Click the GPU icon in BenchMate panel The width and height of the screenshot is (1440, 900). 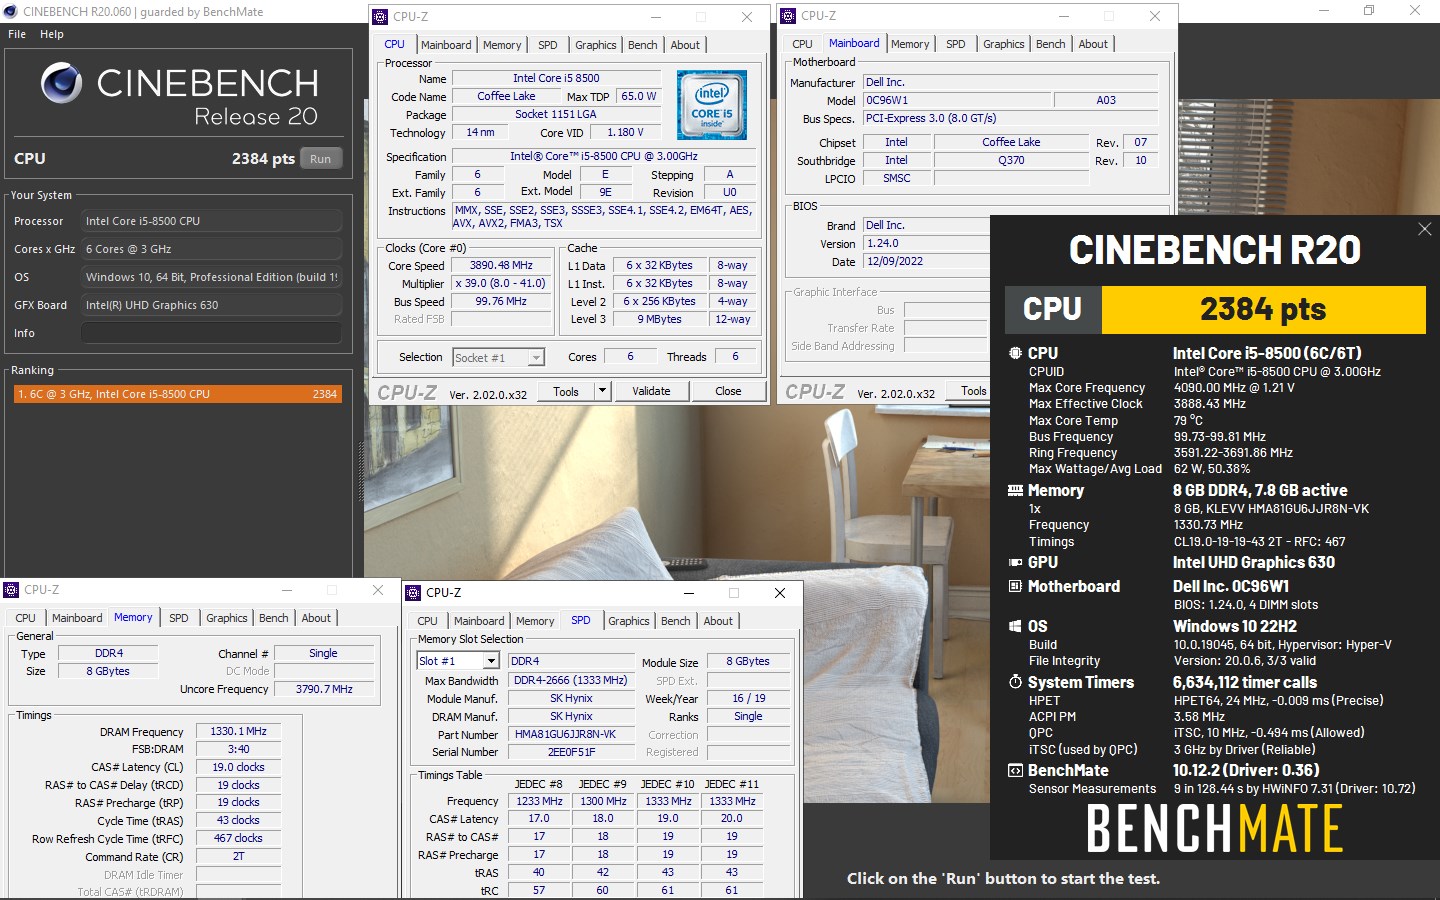[x=1015, y=562]
